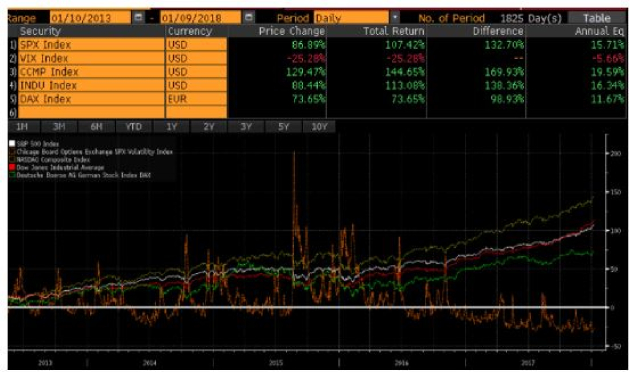Click the INDU Index security field
The image size is (630, 372).
coord(91,86)
